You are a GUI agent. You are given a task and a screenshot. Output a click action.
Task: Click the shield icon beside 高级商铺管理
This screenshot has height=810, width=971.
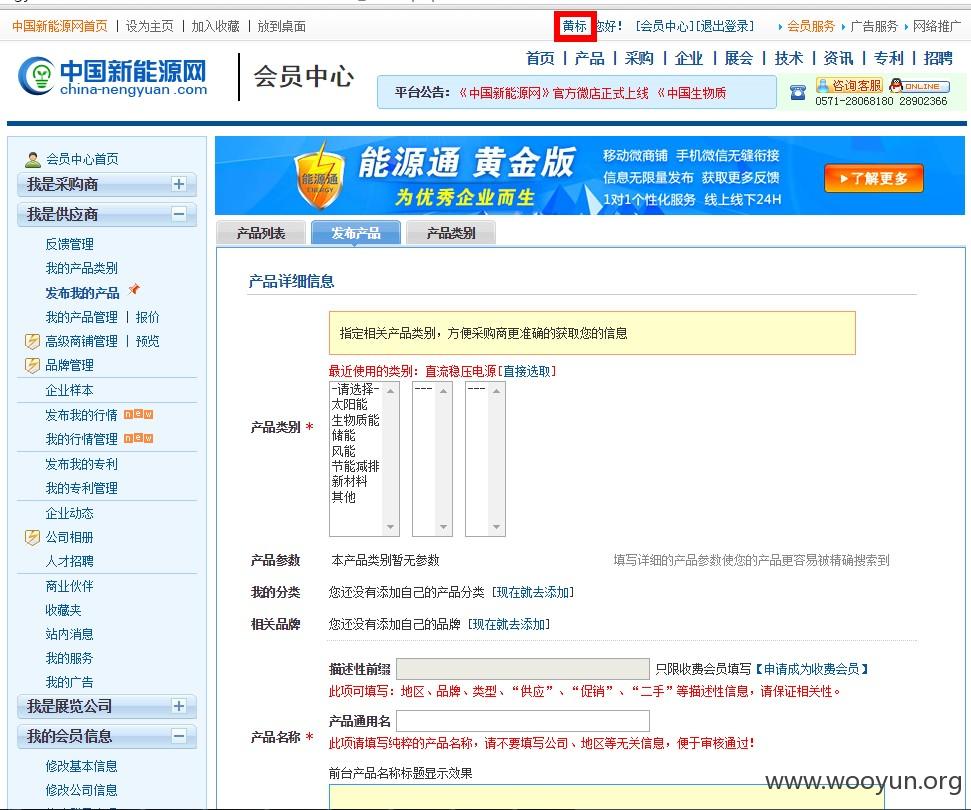click(x=32, y=341)
